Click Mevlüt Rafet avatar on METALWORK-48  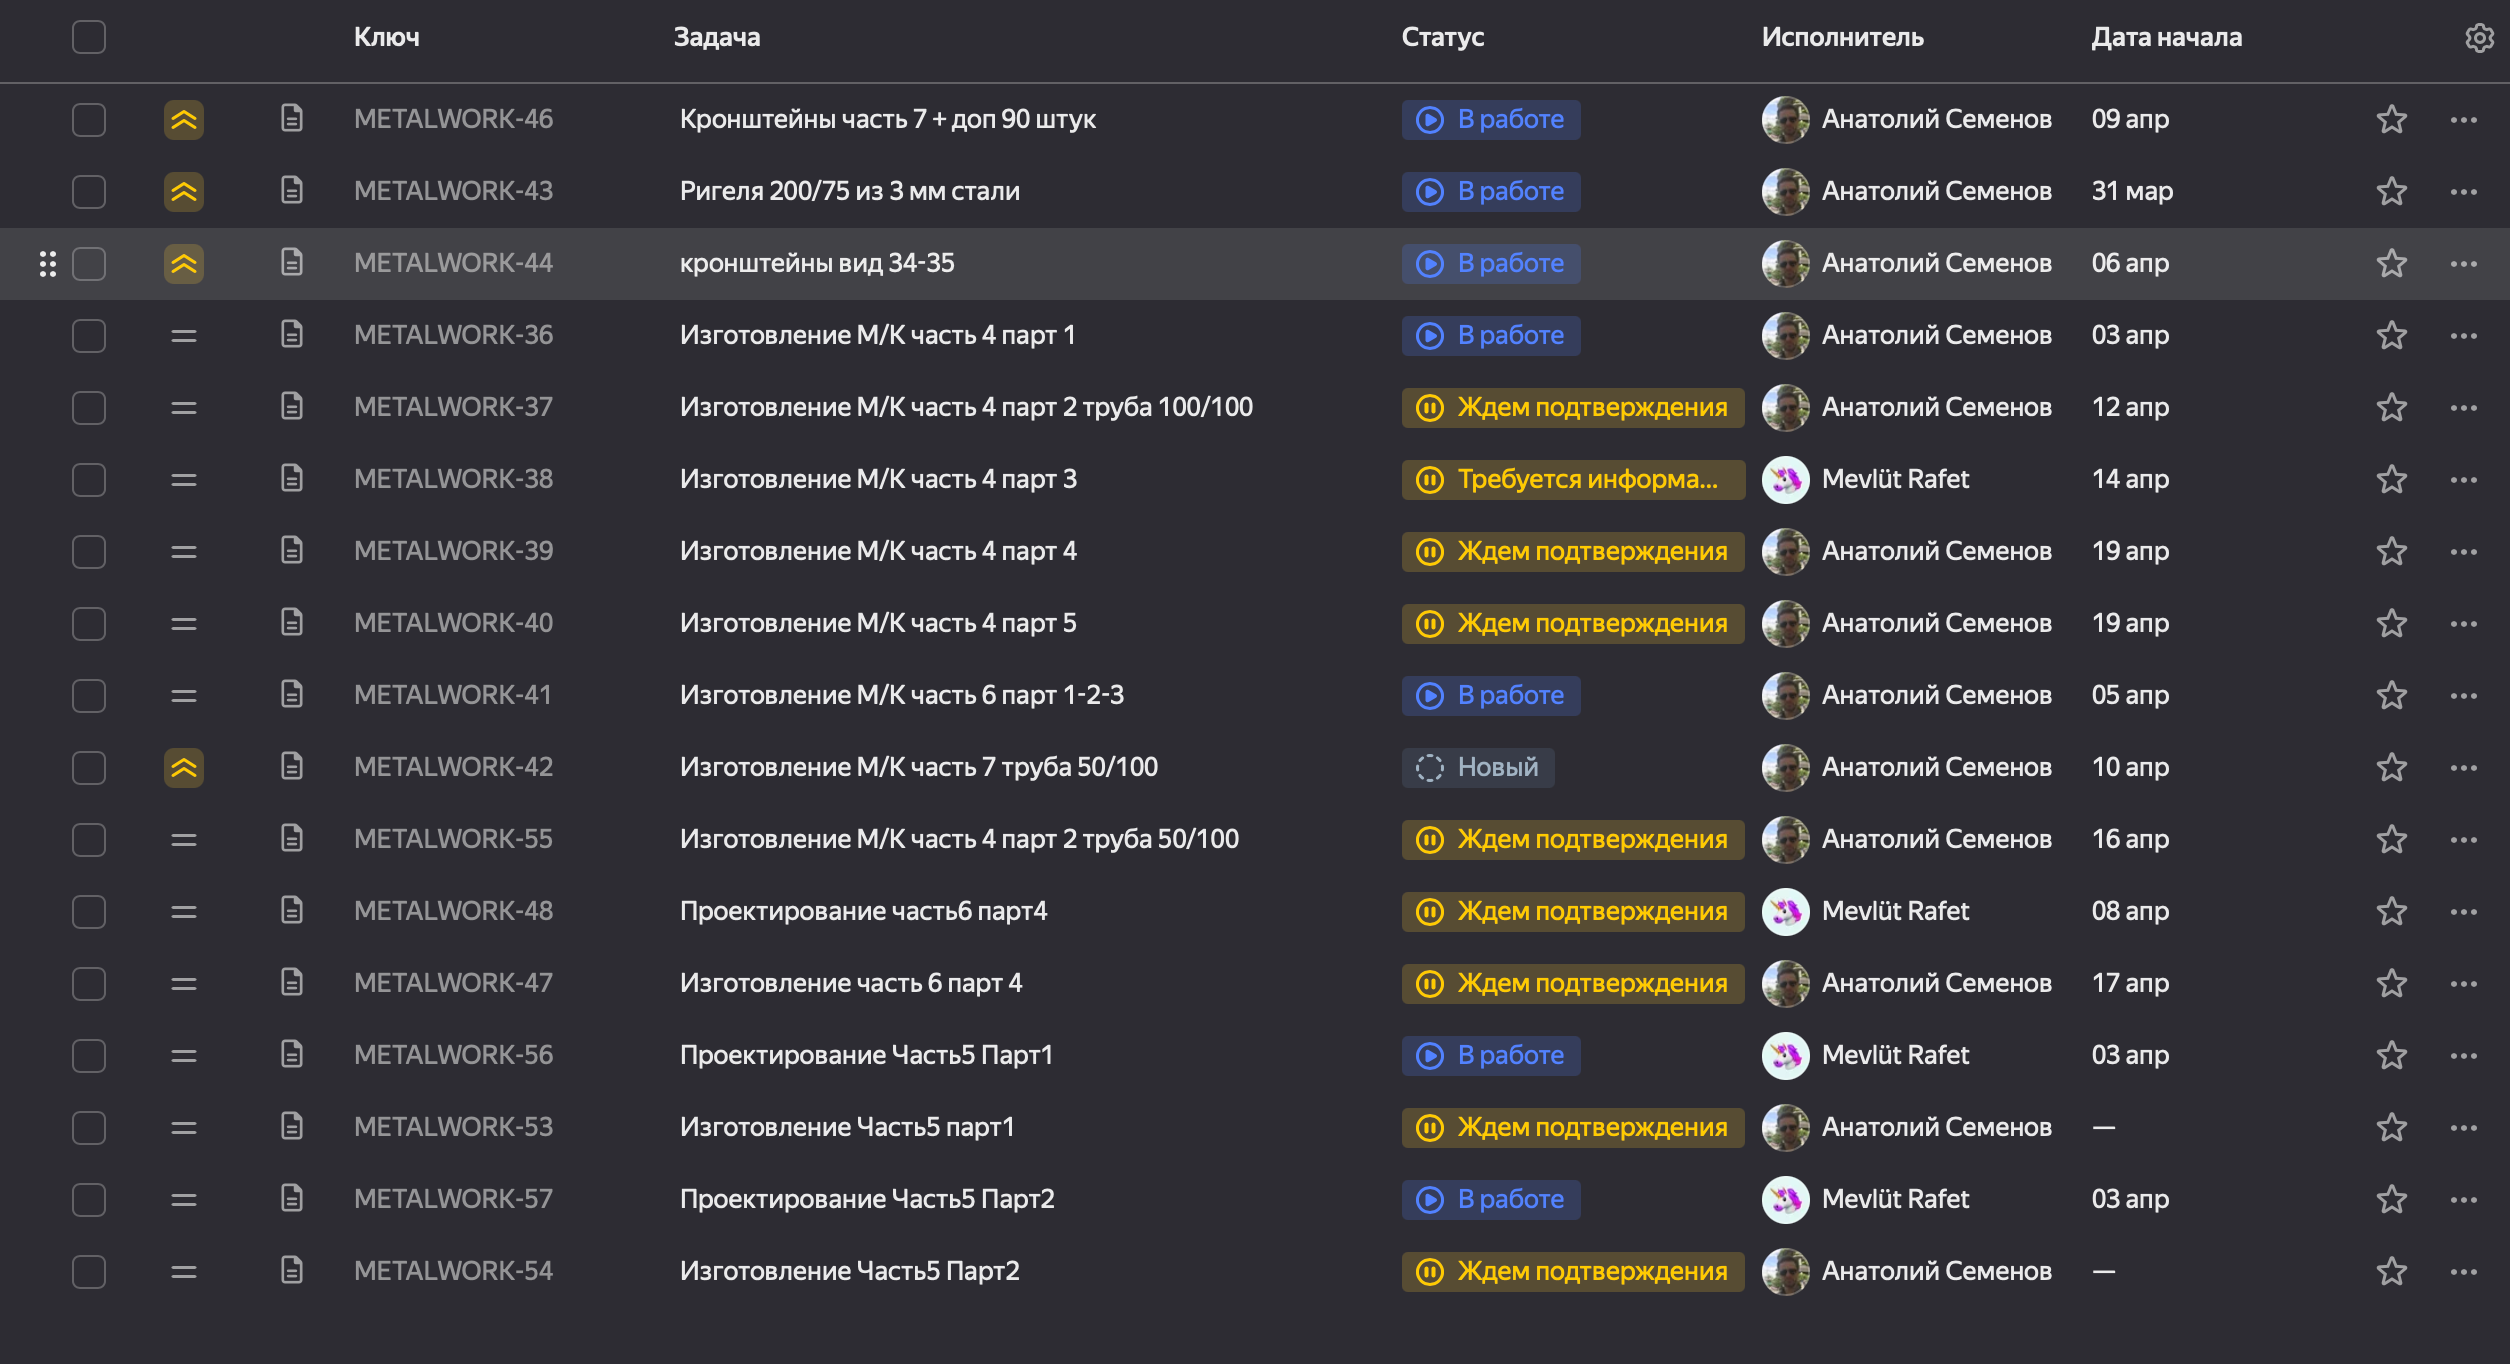[1785, 912]
